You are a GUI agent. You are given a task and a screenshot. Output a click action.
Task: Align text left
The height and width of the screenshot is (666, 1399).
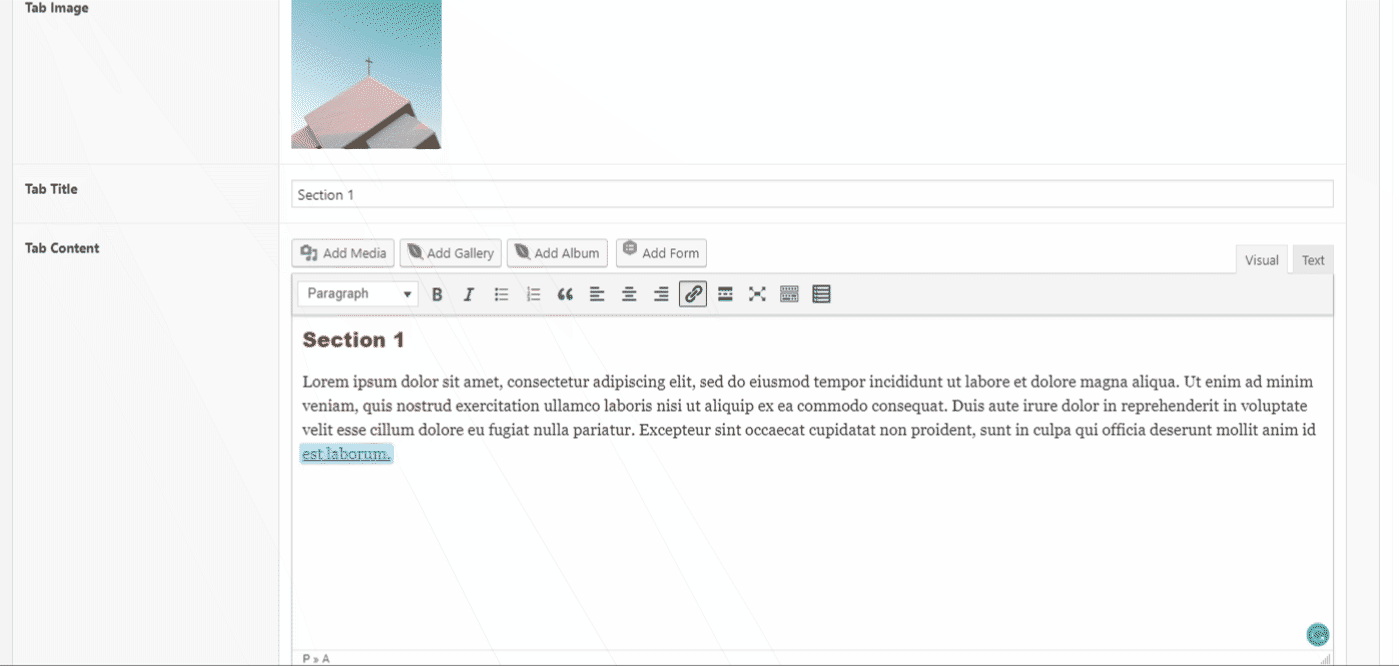click(597, 294)
